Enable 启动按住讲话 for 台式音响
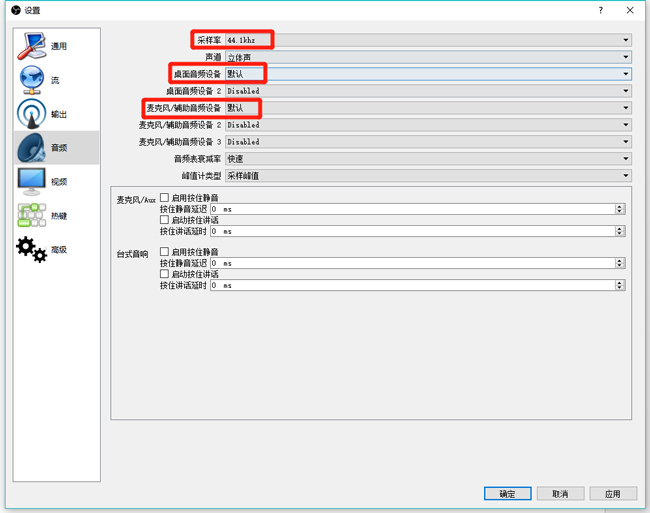The image size is (650, 513). pyautogui.click(x=164, y=274)
